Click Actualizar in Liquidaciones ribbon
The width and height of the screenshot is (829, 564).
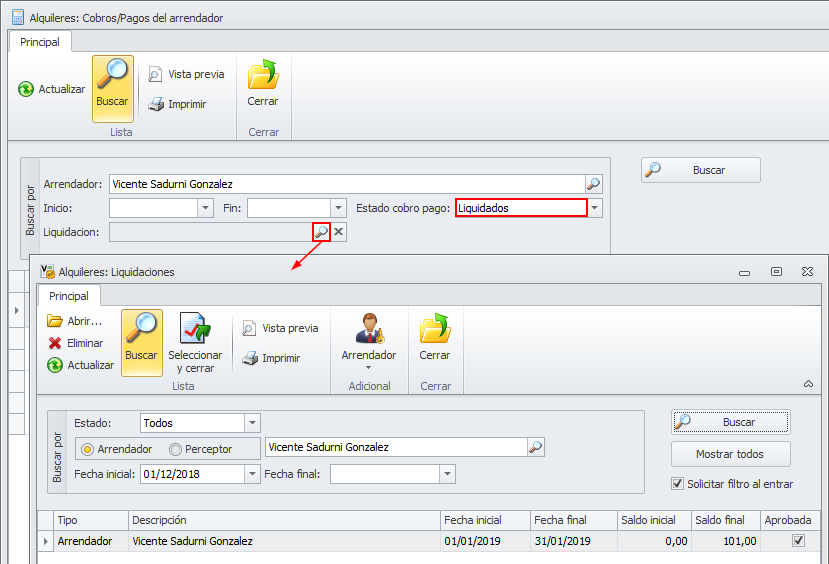tap(80, 365)
